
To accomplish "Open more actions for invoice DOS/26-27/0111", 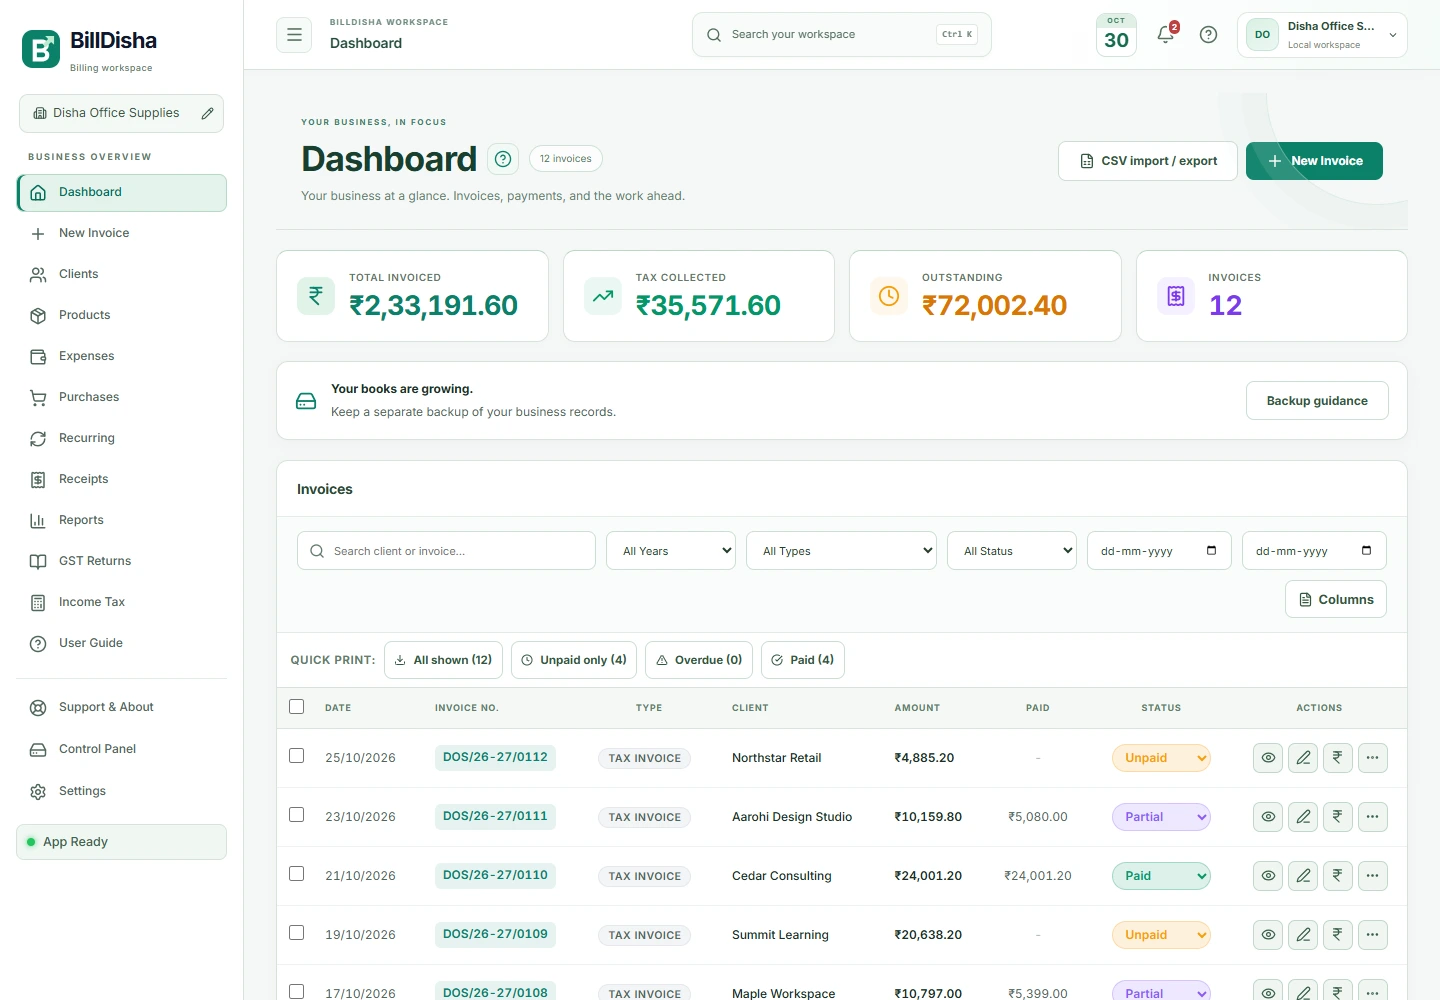I will (1373, 817).
